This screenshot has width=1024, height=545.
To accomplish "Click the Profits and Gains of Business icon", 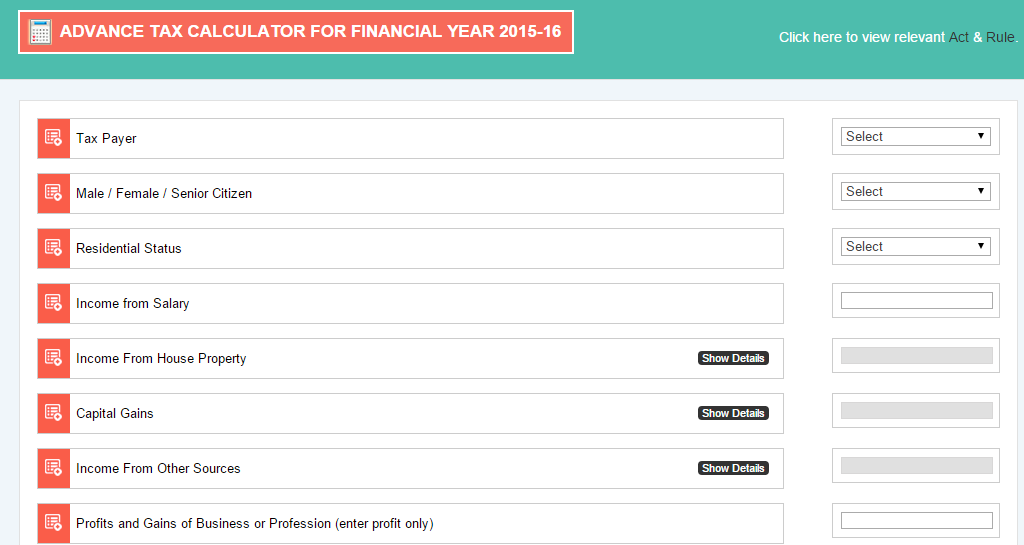I will (x=54, y=523).
